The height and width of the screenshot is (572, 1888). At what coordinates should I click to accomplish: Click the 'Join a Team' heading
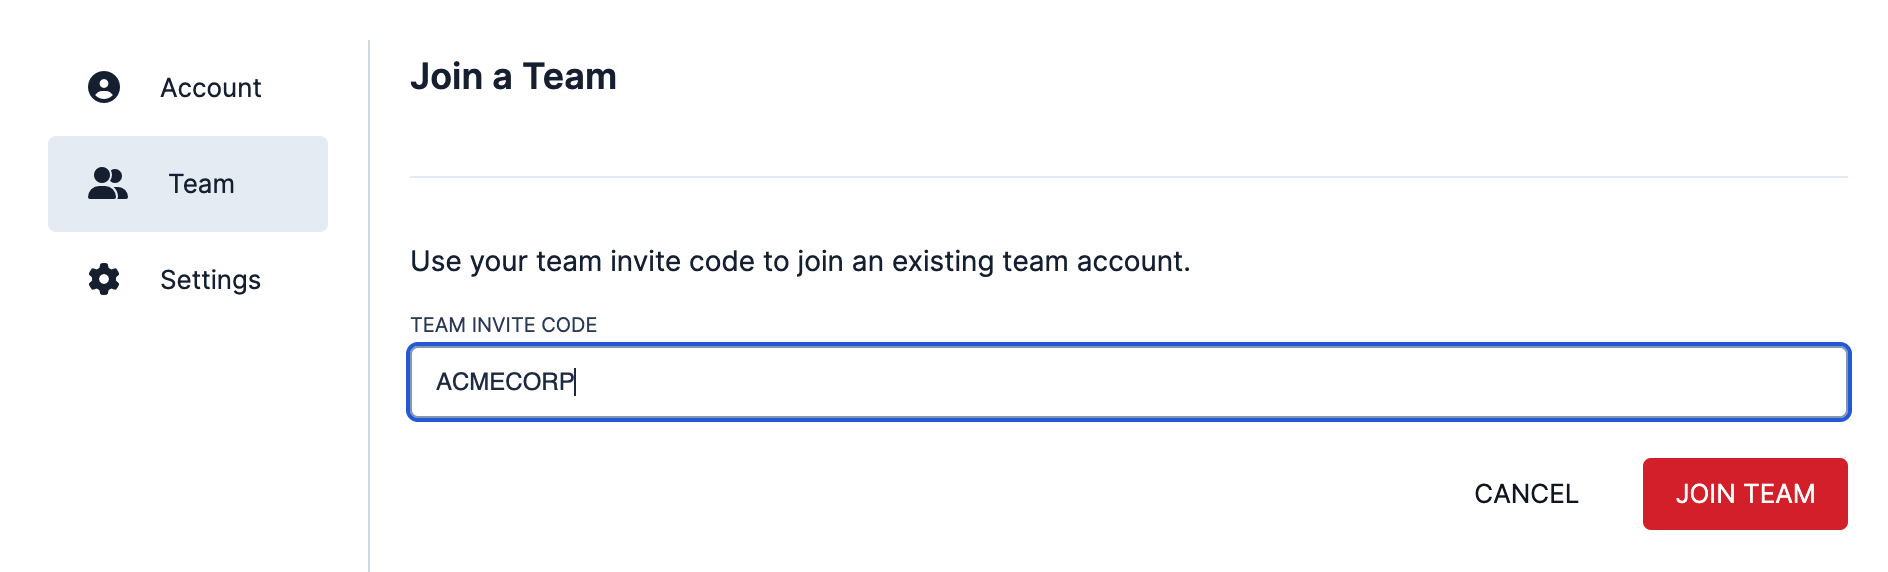click(x=513, y=77)
